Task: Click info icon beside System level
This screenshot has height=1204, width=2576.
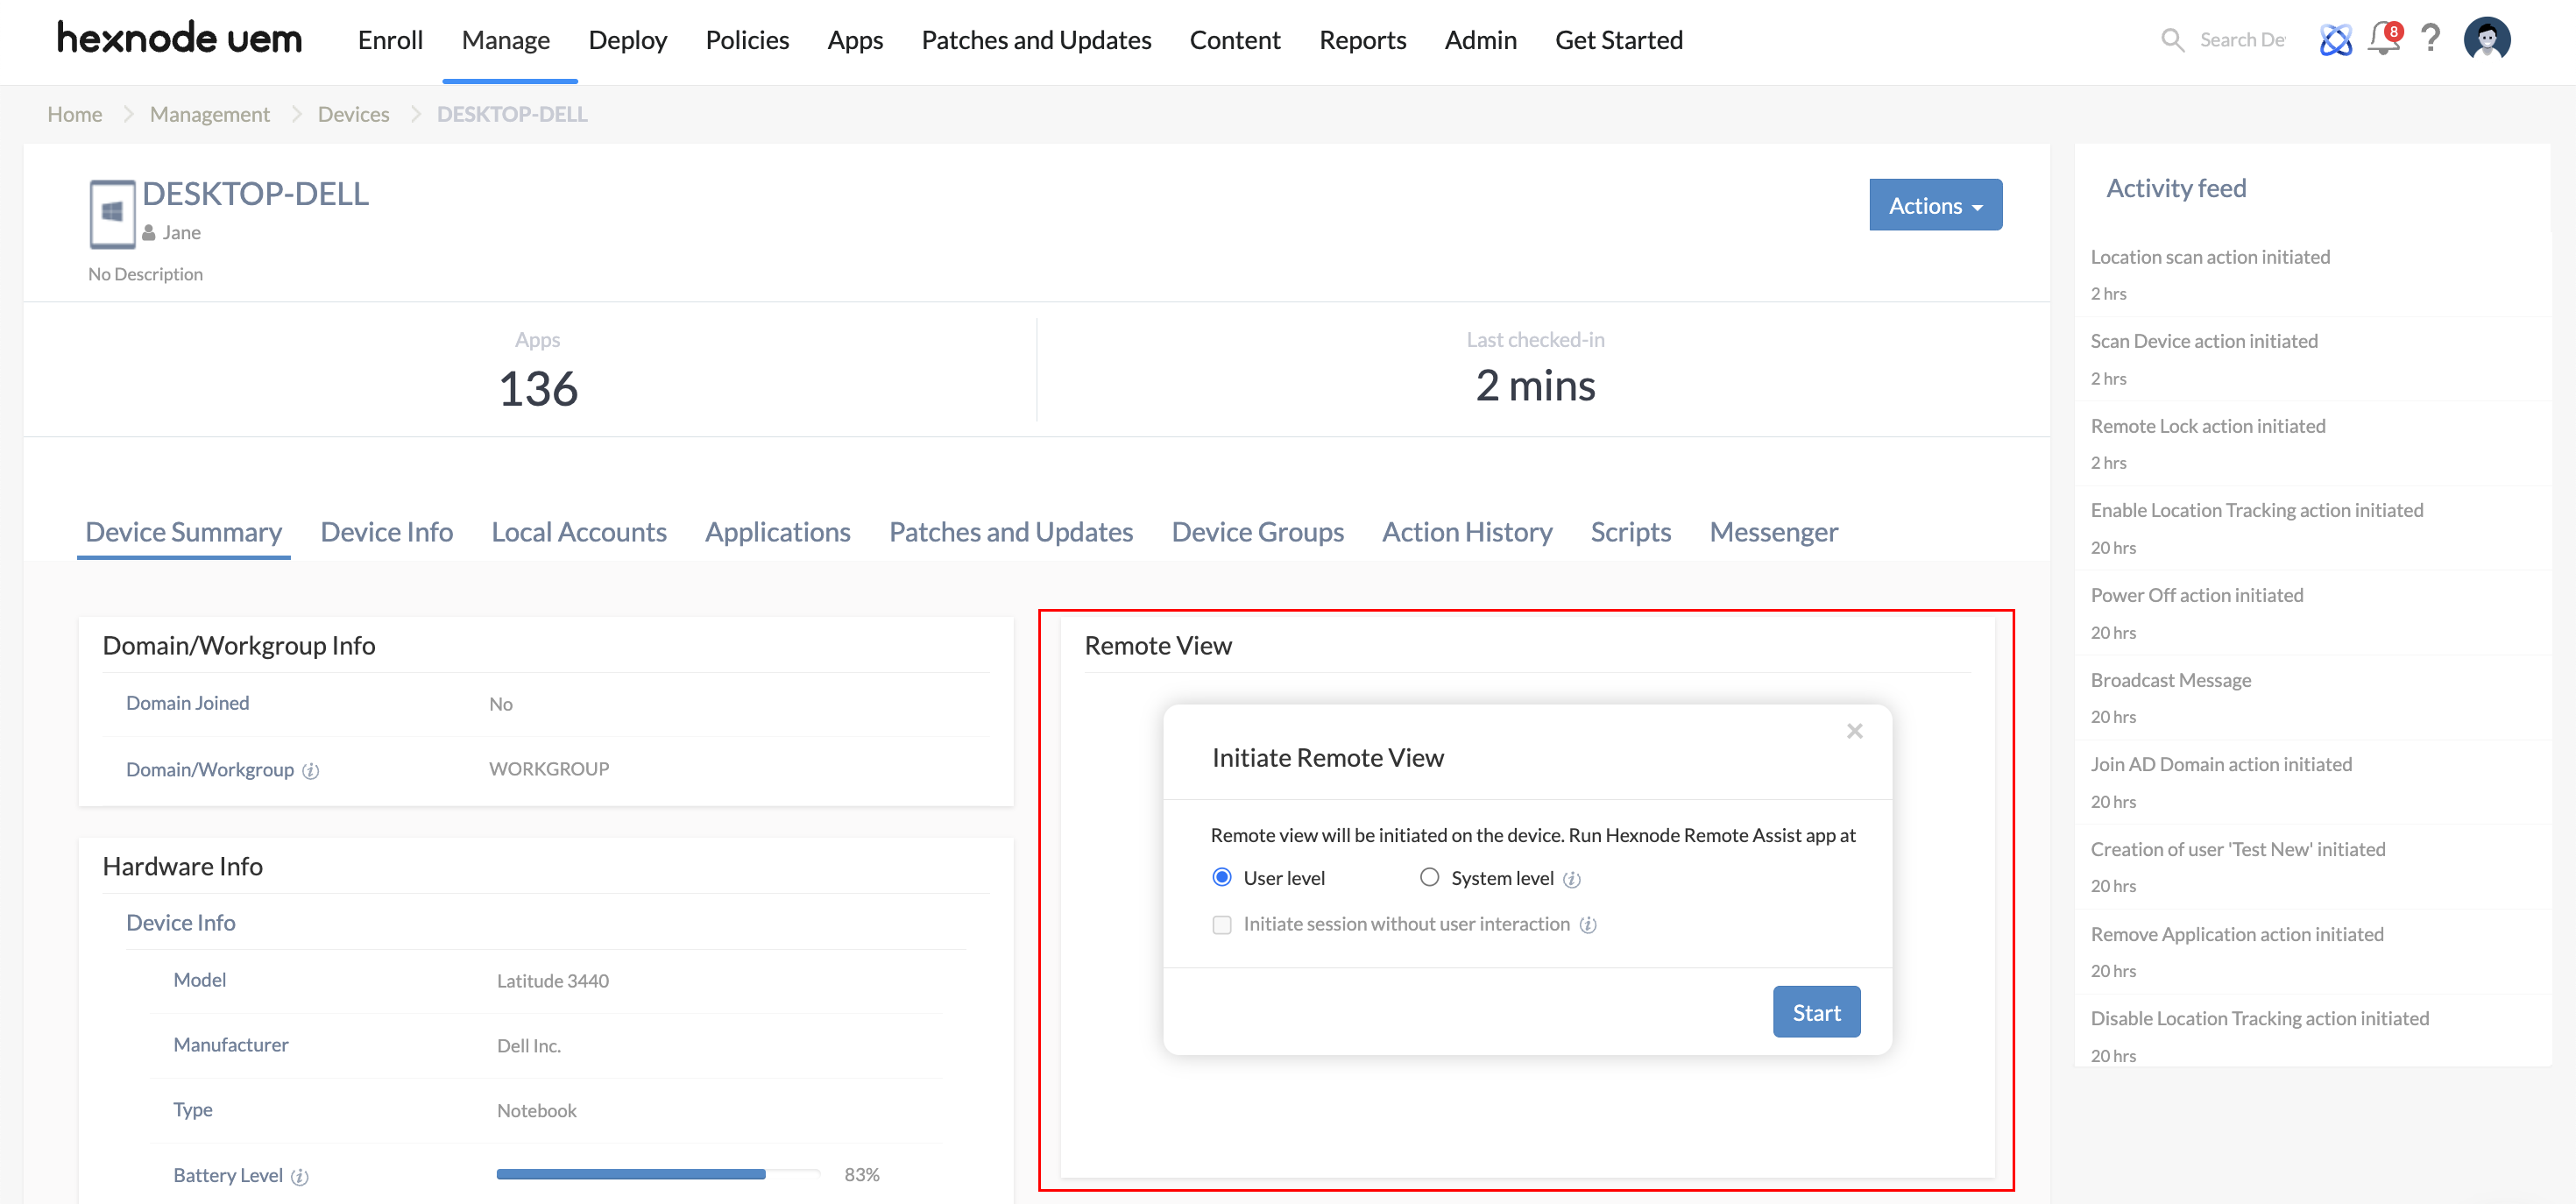Action: 1572,880
